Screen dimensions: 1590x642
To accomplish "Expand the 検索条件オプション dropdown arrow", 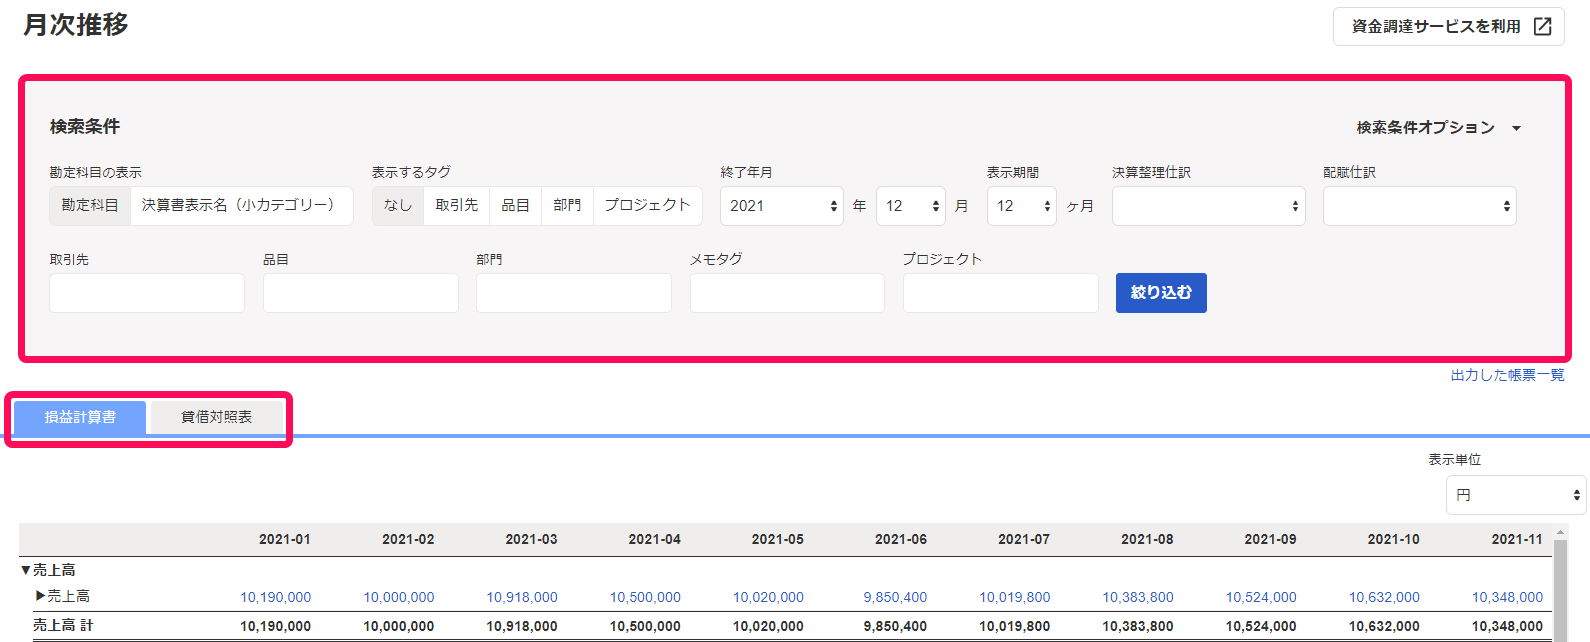I will point(1516,128).
